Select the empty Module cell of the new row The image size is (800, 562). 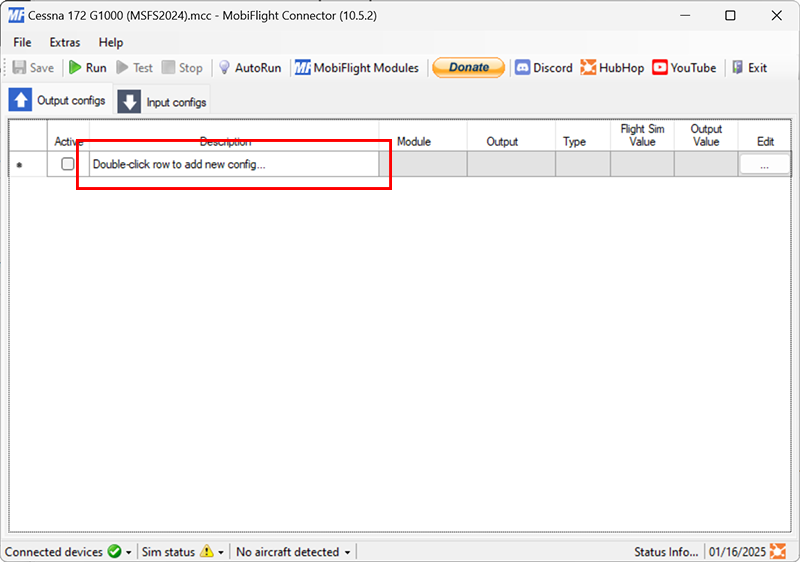pos(423,164)
